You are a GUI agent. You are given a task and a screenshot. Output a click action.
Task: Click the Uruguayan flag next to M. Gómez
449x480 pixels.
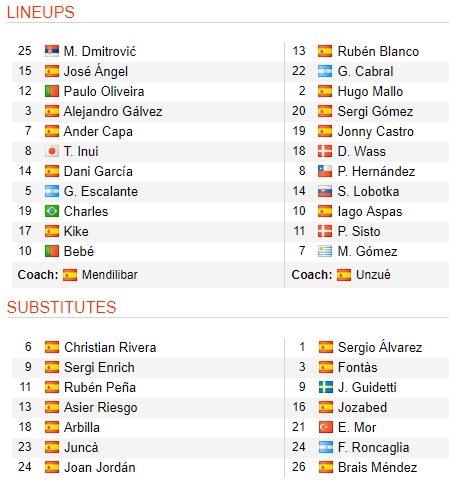[x=325, y=251]
